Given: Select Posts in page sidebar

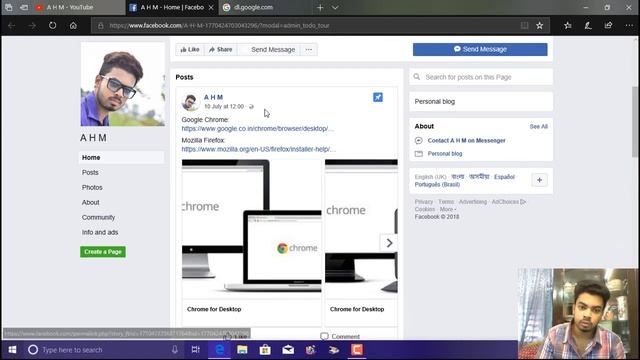Looking at the screenshot, I should tap(90, 172).
